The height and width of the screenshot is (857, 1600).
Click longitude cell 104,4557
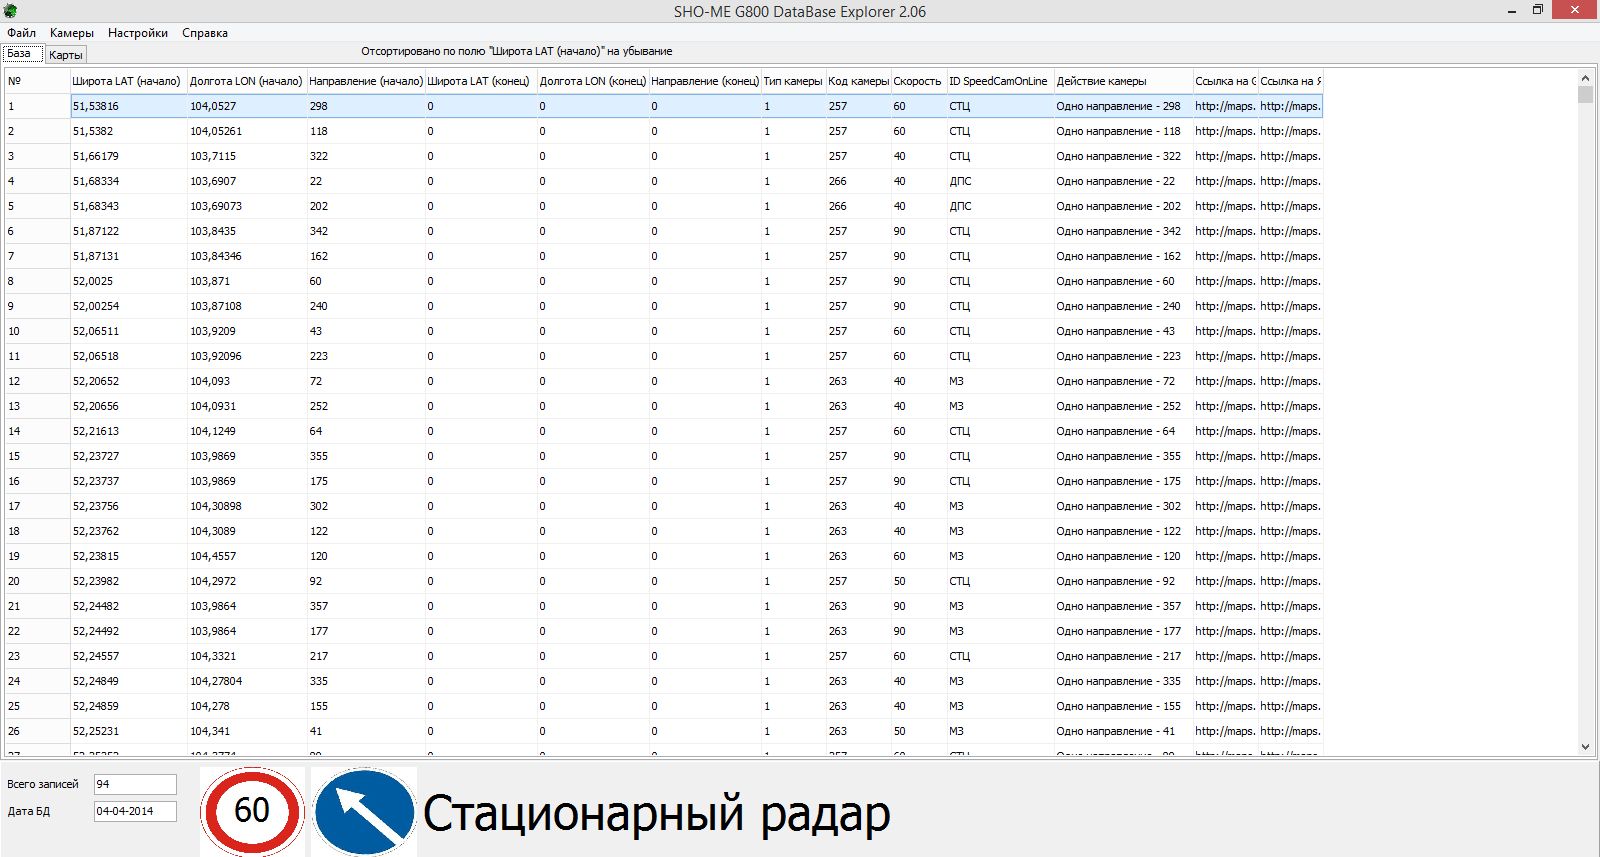point(247,556)
